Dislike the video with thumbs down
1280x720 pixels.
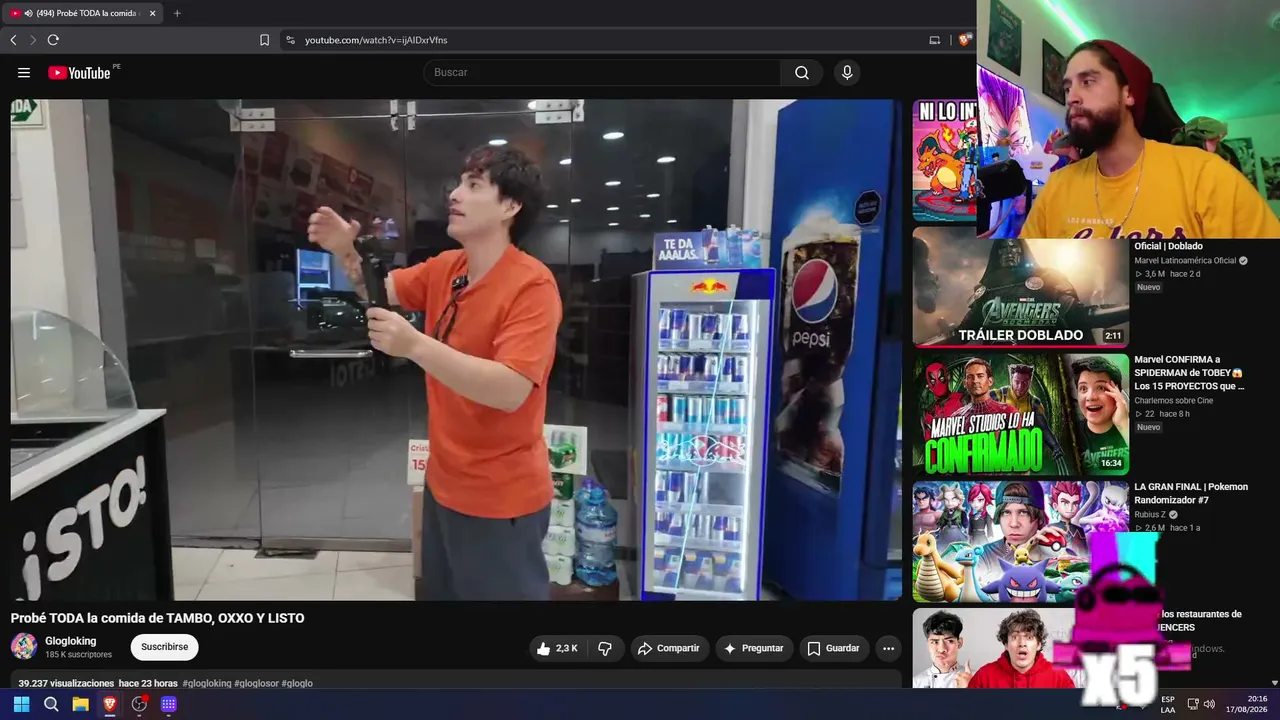click(605, 648)
